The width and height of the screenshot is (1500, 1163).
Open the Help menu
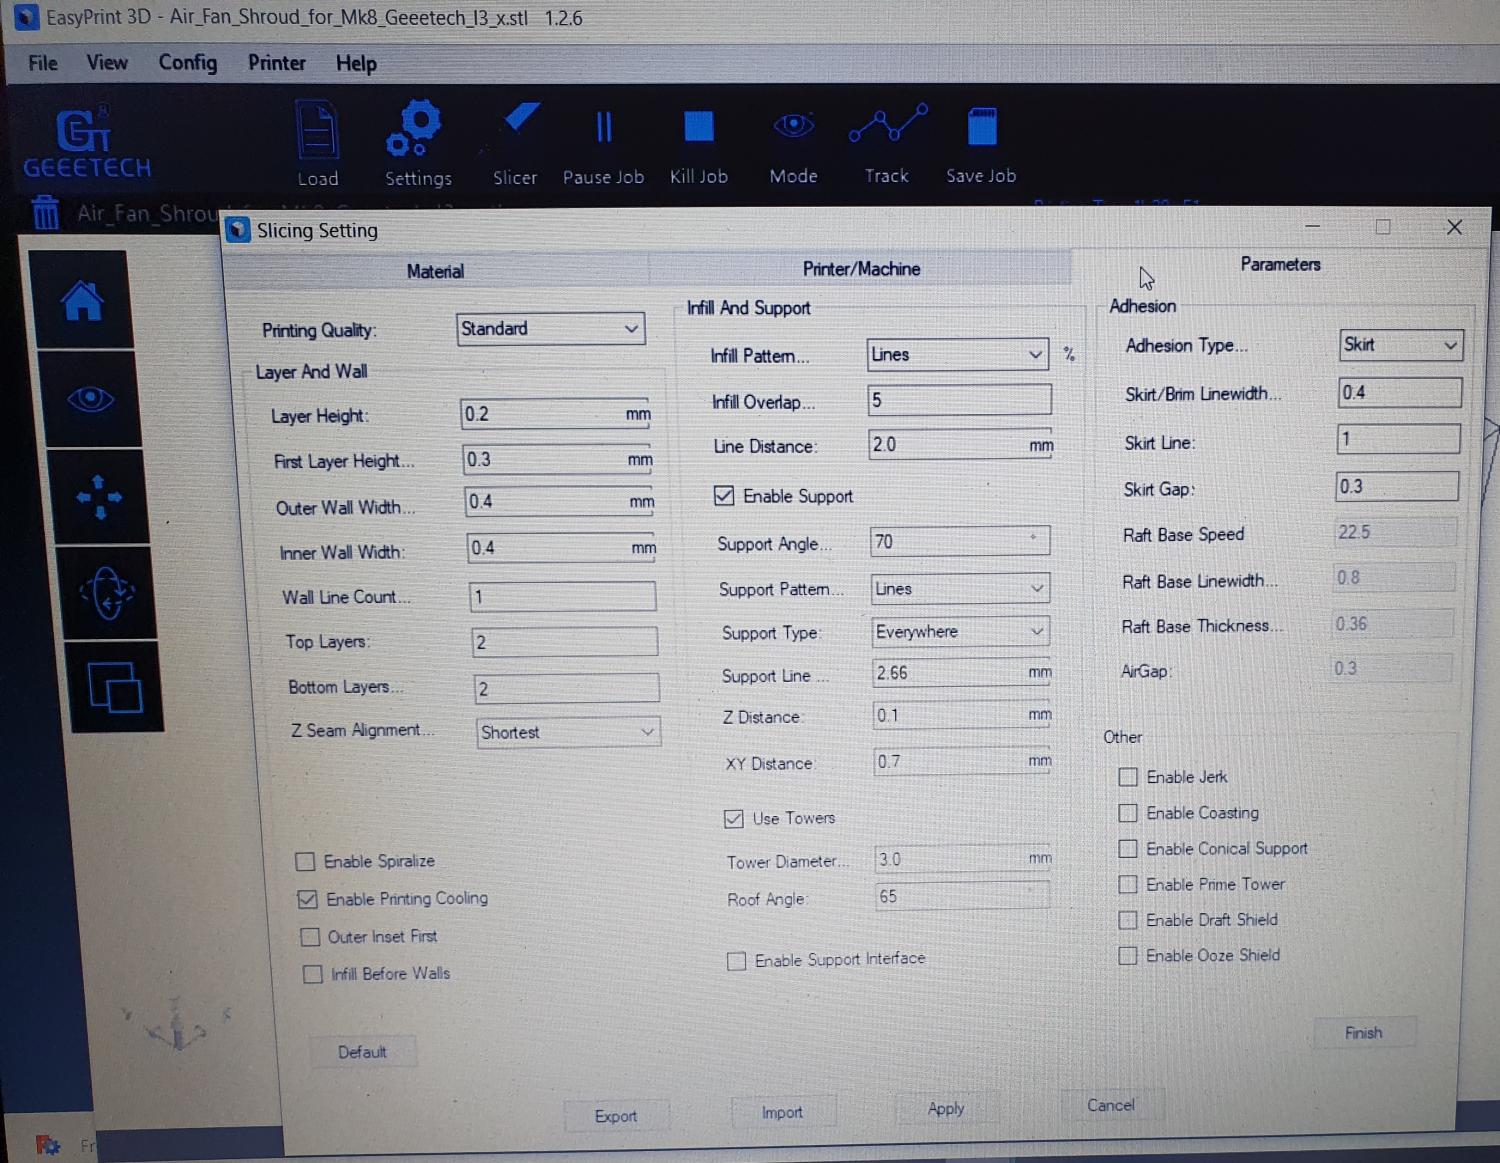pyautogui.click(x=356, y=64)
